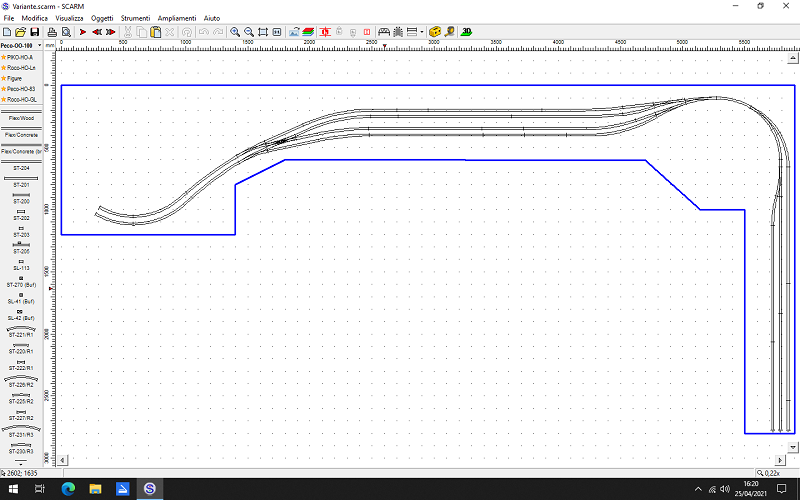Click the Zoom out magnifier icon
Image resolution: width=800 pixels, height=500 pixels.
(x=248, y=32)
